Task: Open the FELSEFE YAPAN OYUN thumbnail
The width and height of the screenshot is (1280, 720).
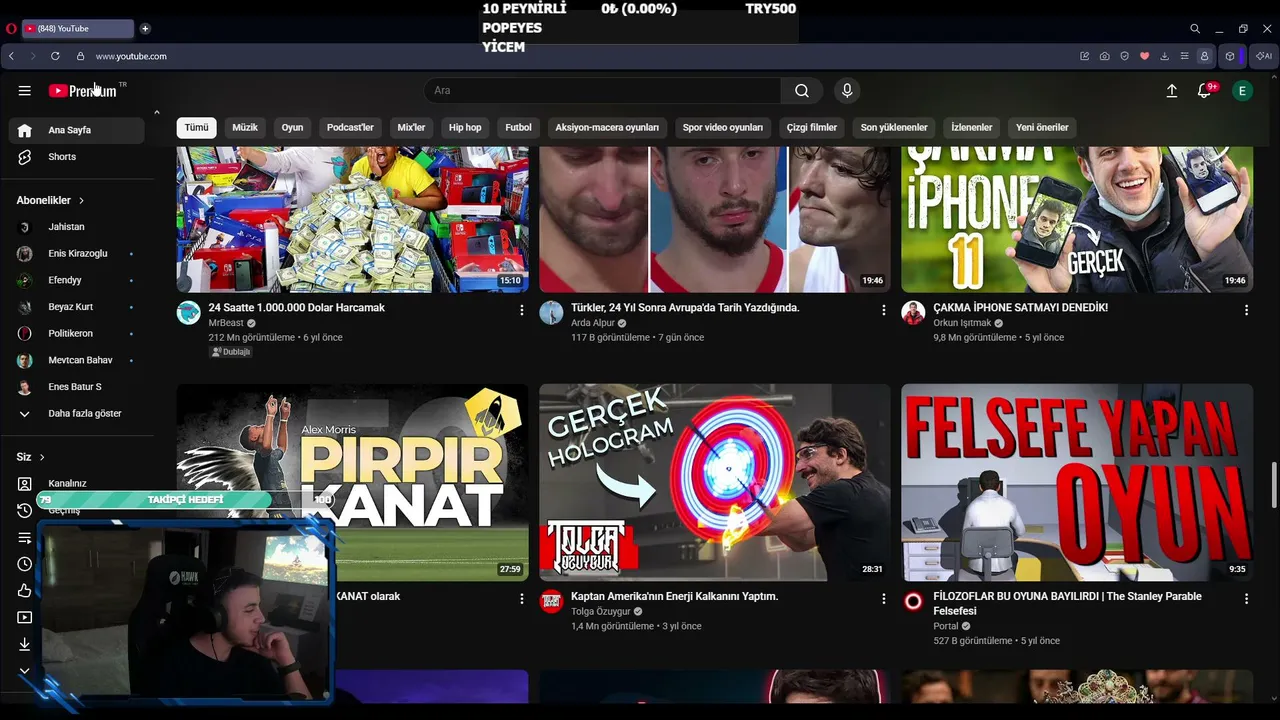Action: pos(1077,482)
